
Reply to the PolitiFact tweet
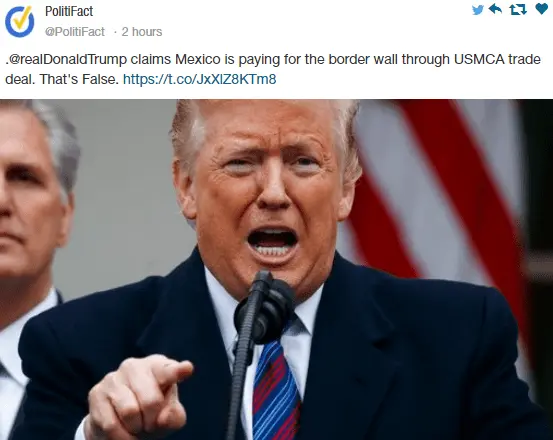[x=495, y=9]
